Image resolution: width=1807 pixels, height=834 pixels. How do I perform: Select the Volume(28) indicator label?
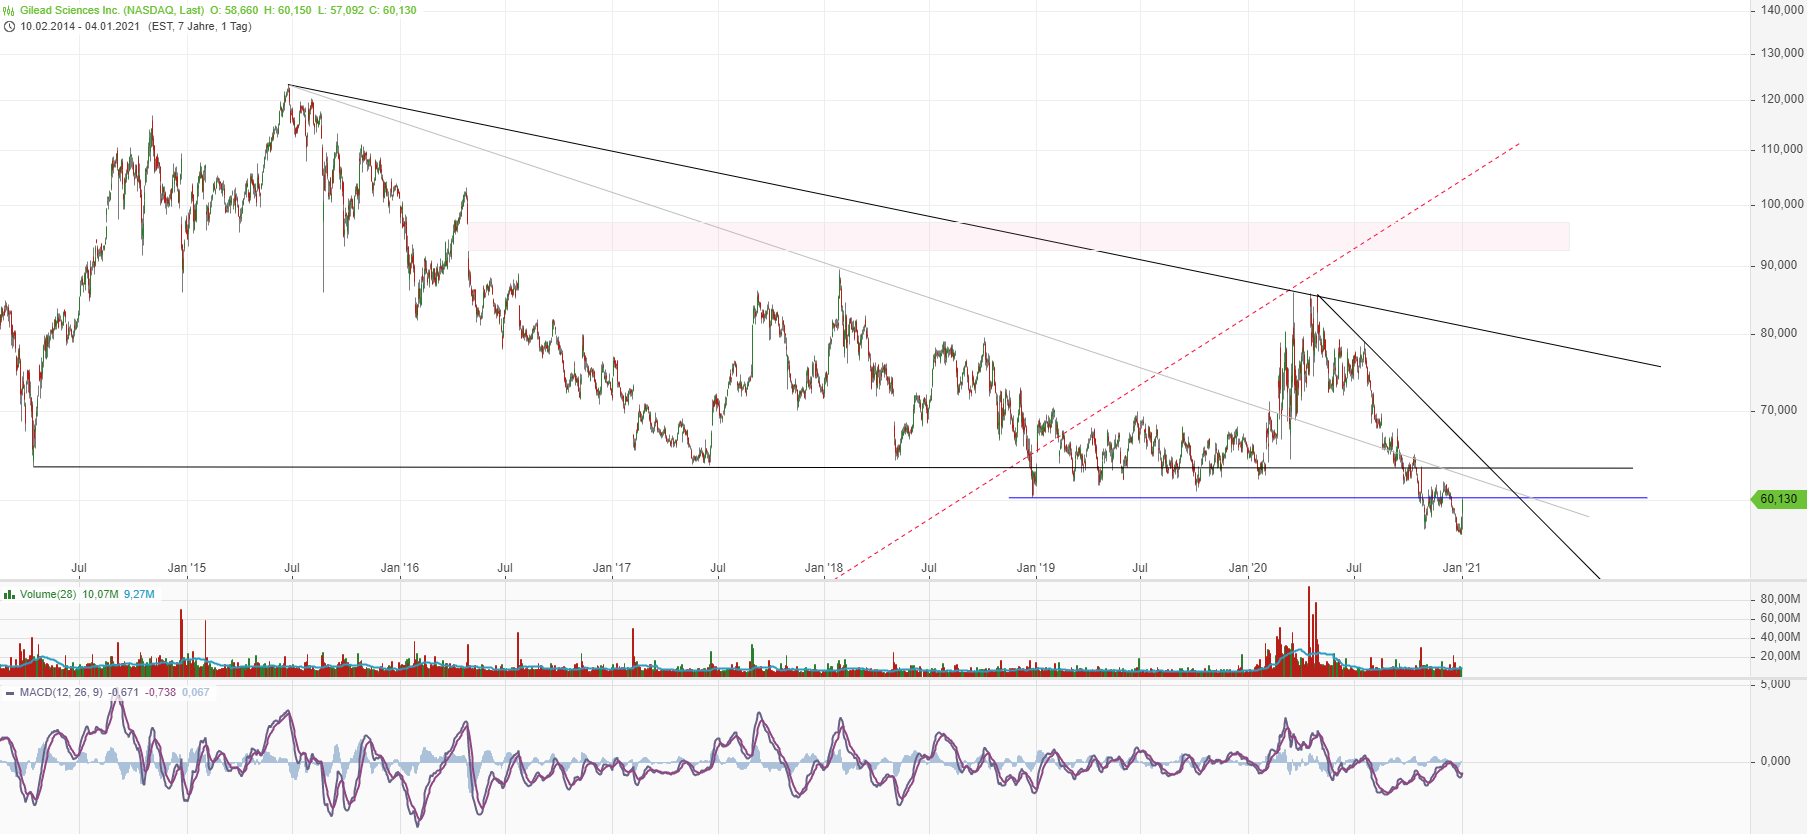[x=48, y=594]
